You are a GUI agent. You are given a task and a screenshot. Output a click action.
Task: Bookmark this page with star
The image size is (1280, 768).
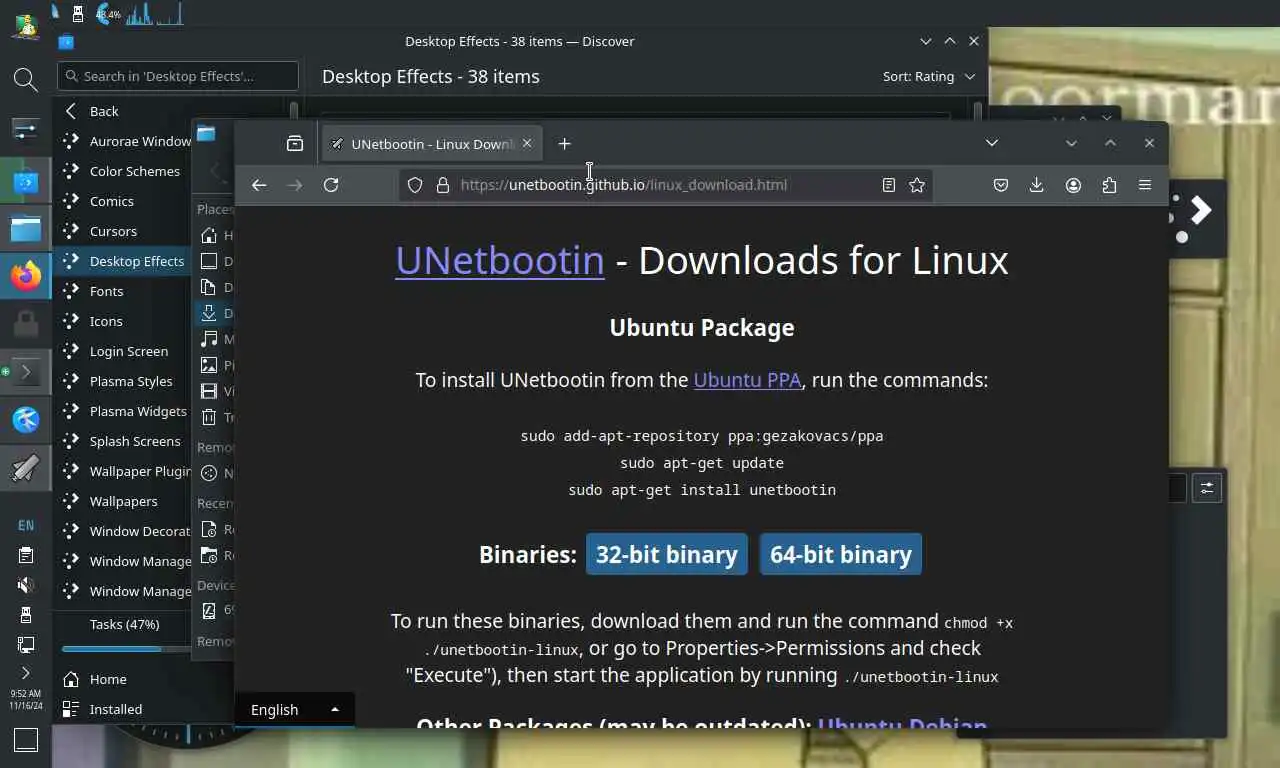click(917, 185)
